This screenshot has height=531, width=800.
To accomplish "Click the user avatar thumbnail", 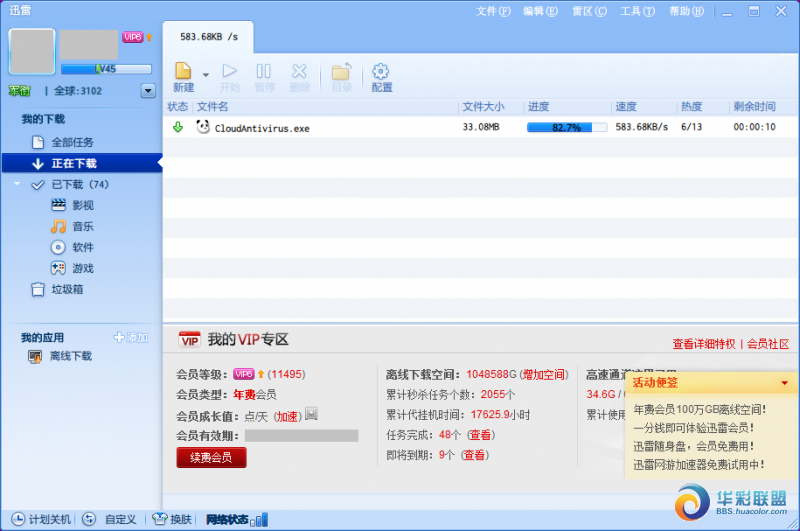I will pos(32,52).
